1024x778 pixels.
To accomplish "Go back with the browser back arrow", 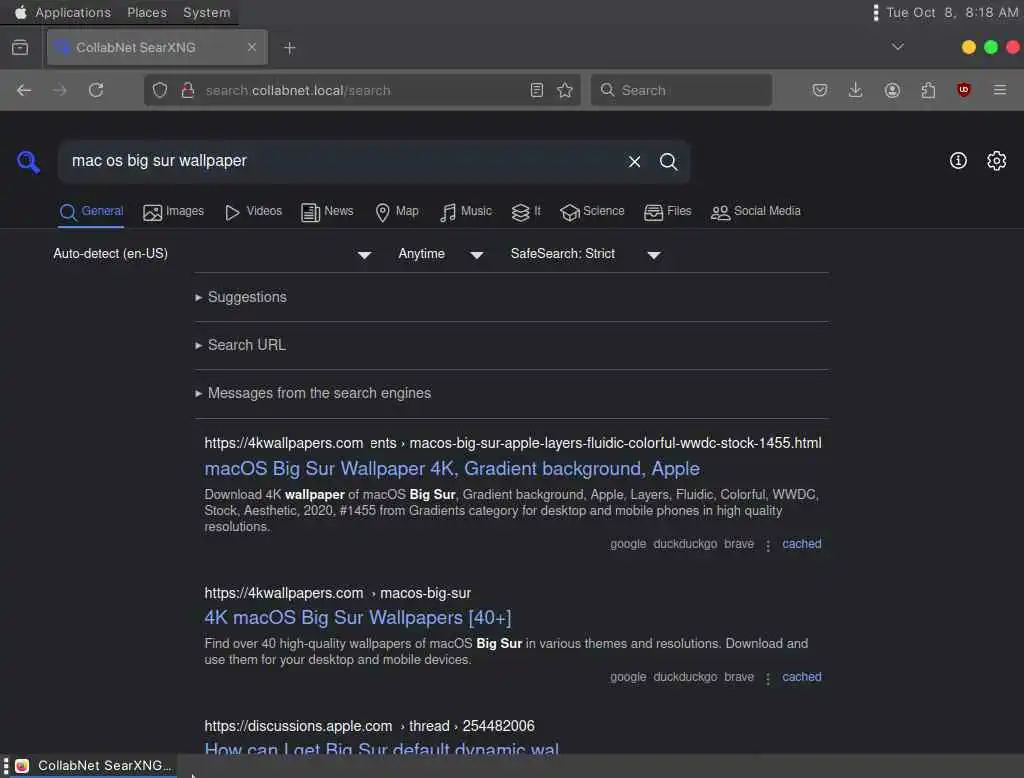I will click(x=24, y=90).
